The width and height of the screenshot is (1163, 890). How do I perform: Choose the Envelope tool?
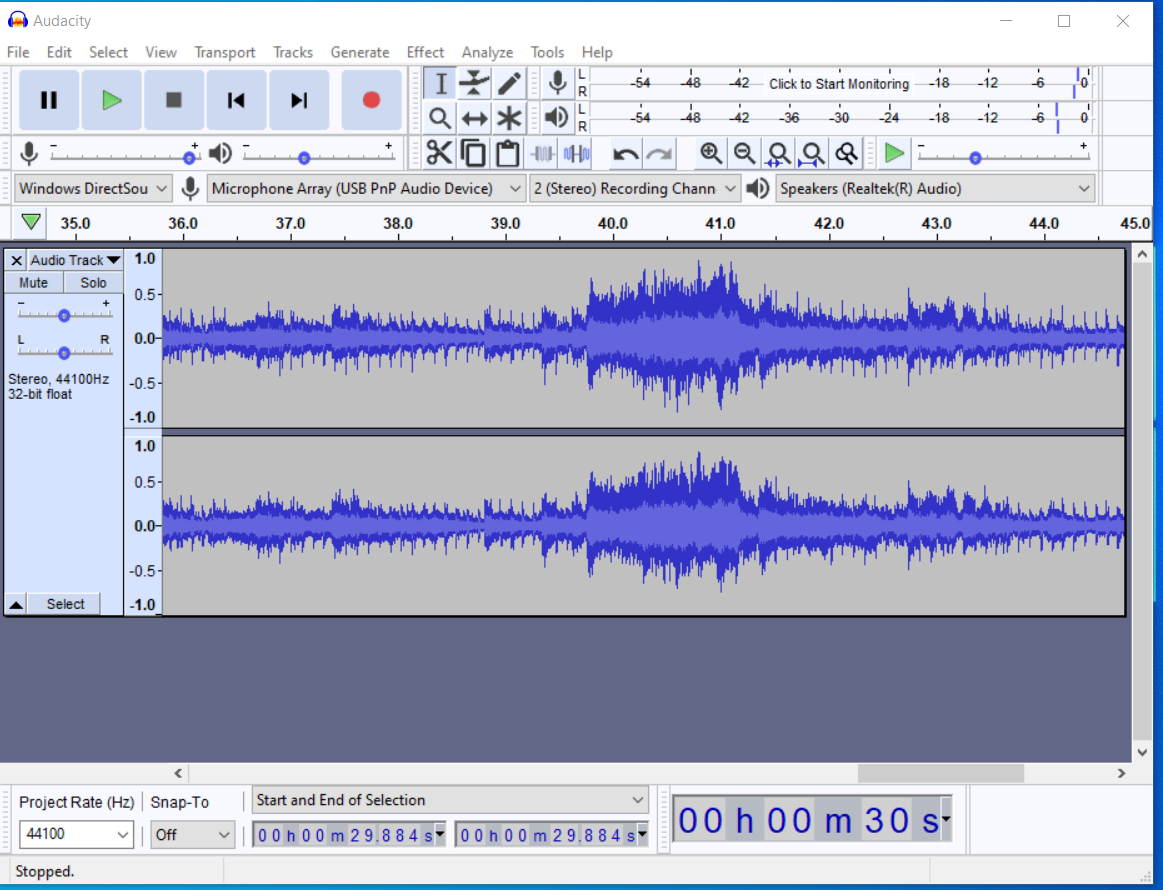click(475, 83)
